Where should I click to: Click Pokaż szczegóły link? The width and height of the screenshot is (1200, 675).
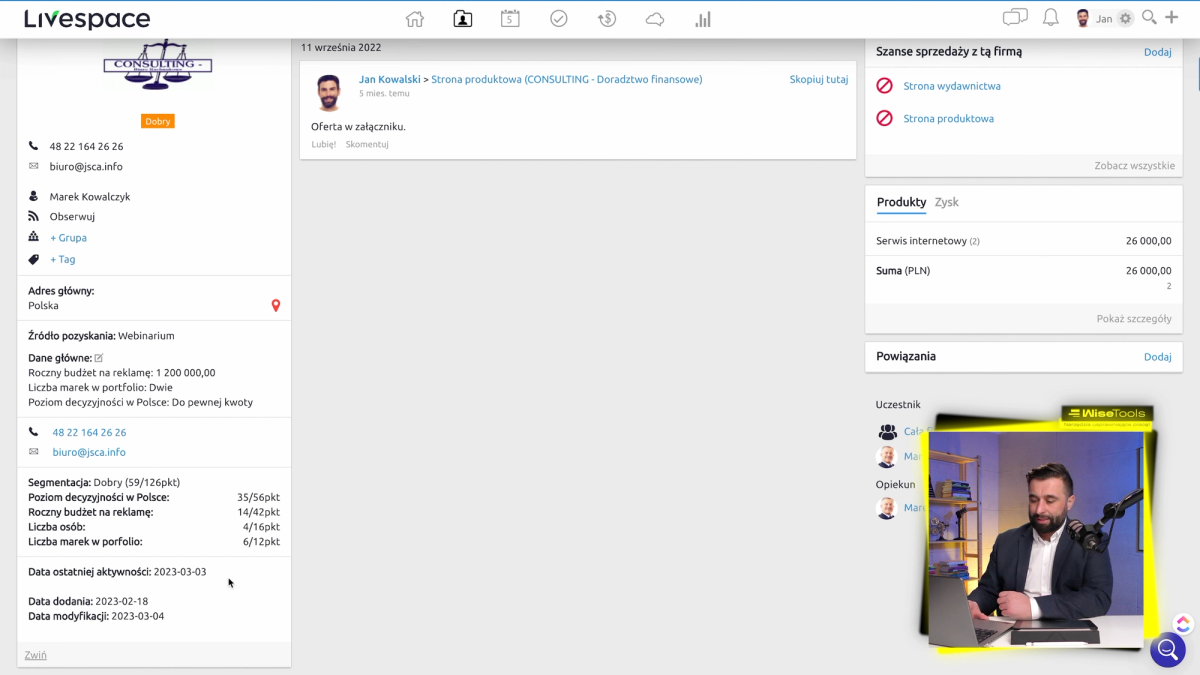coord(1134,319)
